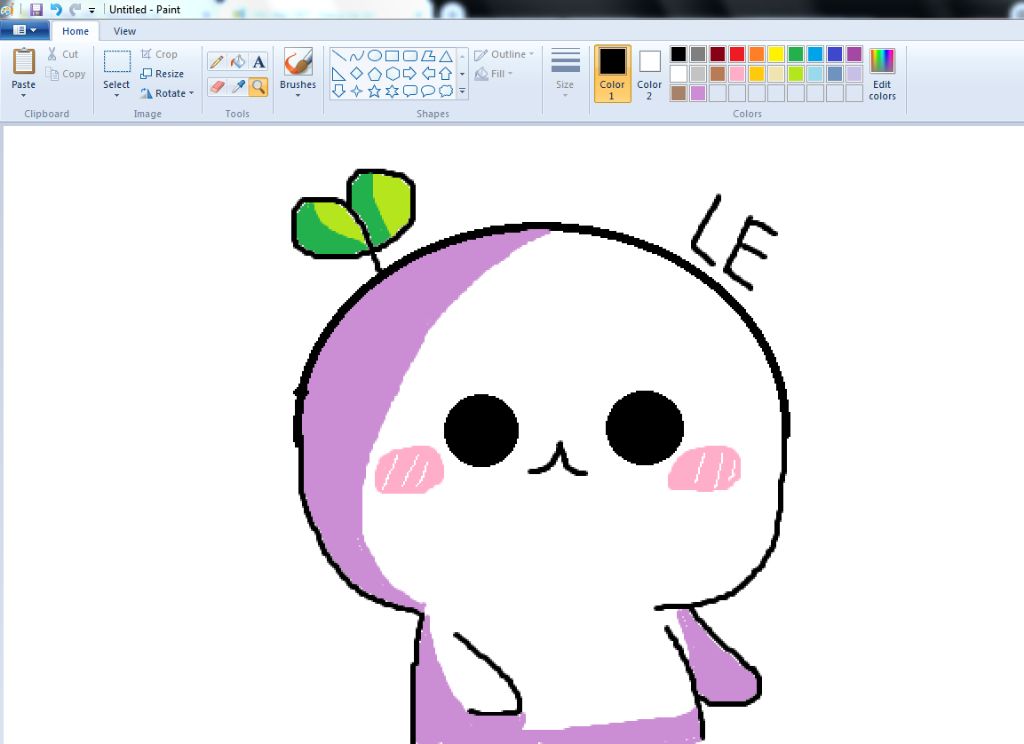The width and height of the screenshot is (1024, 744).
Task: Pick the Oval shape
Action: [374, 56]
